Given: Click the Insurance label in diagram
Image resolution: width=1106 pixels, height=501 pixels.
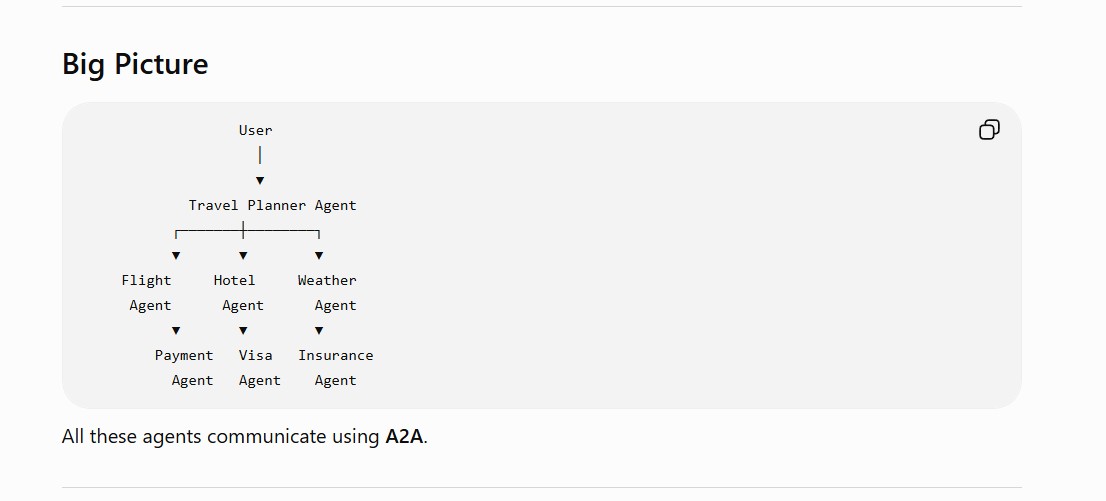Looking at the screenshot, I should point(335,355).
